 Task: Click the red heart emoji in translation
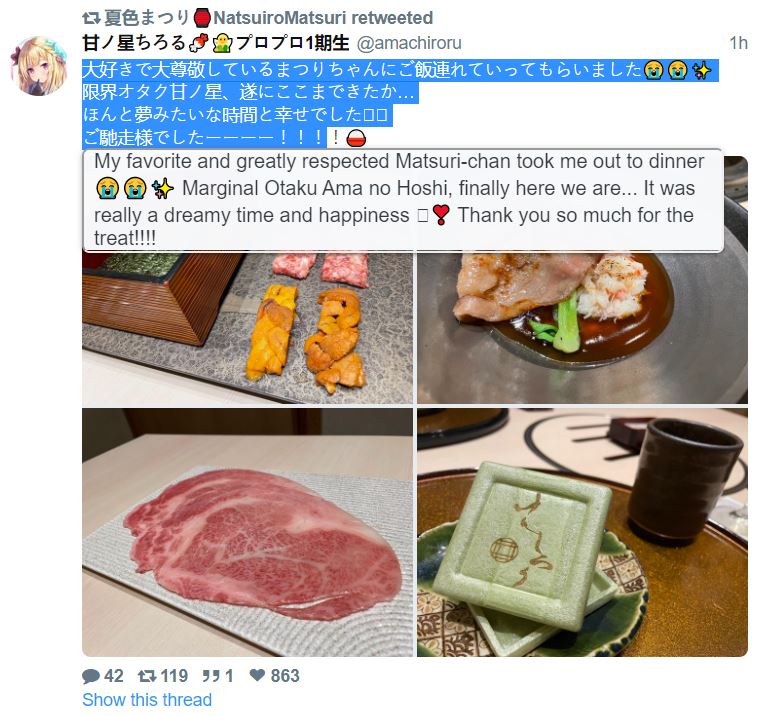(x=441, y=215)
